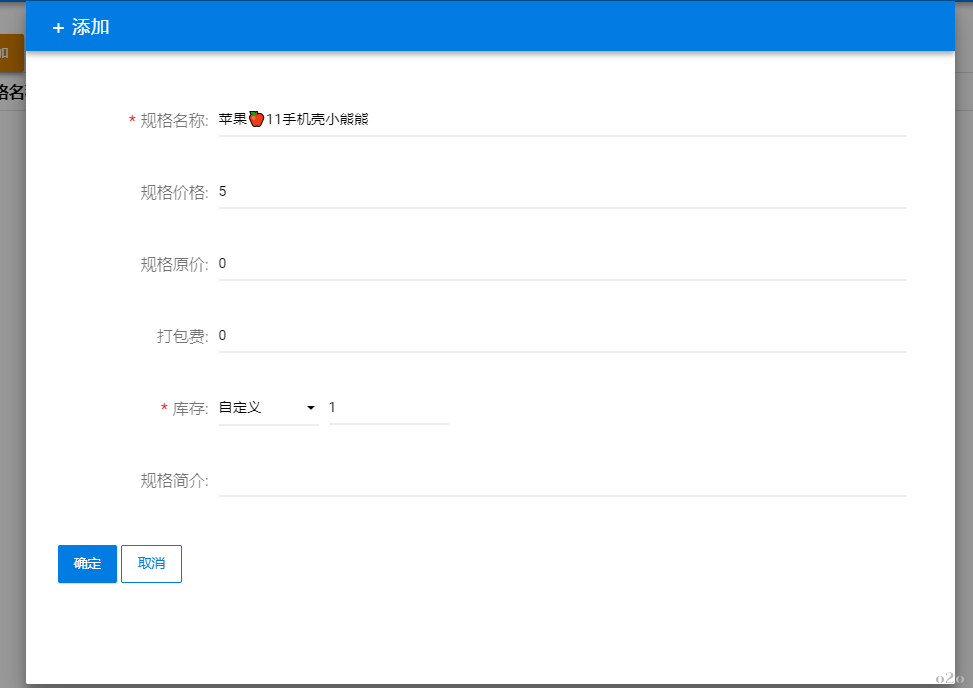Image resolution: width=973 pixels, height=688 pixels.
Task: Click the 打包费 packing fee field
Action: click(x=500, y=334)
